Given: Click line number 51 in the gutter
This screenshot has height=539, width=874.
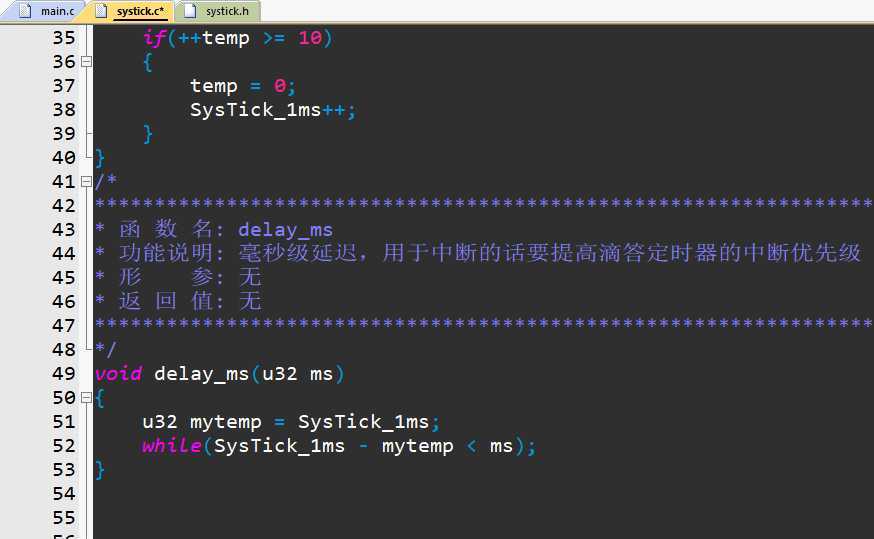Looking at the screenshot, I should pyautogui.click(x=64, y=422).
